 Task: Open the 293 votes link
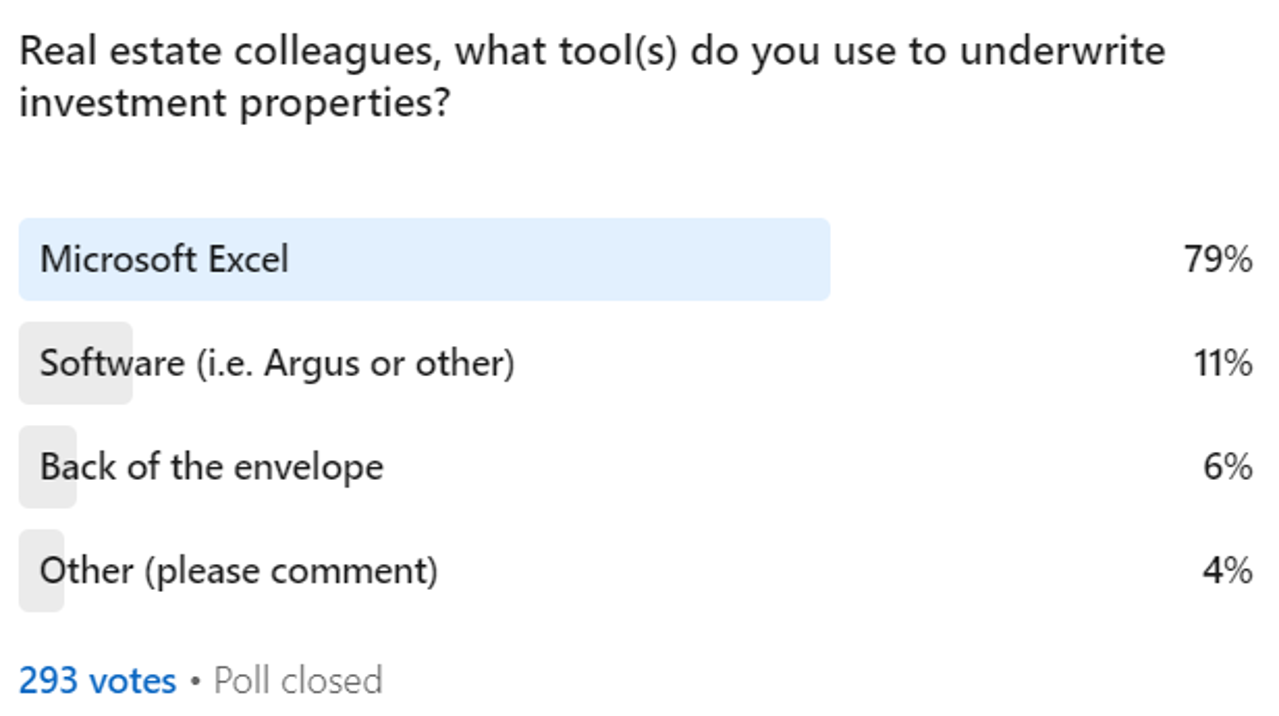coord(97,681)
